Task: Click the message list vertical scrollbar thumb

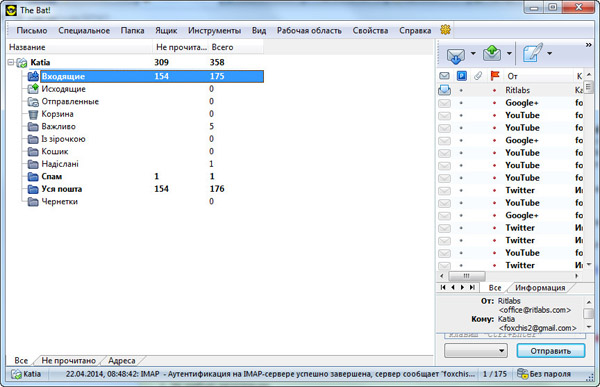Action: pos(589,87)
